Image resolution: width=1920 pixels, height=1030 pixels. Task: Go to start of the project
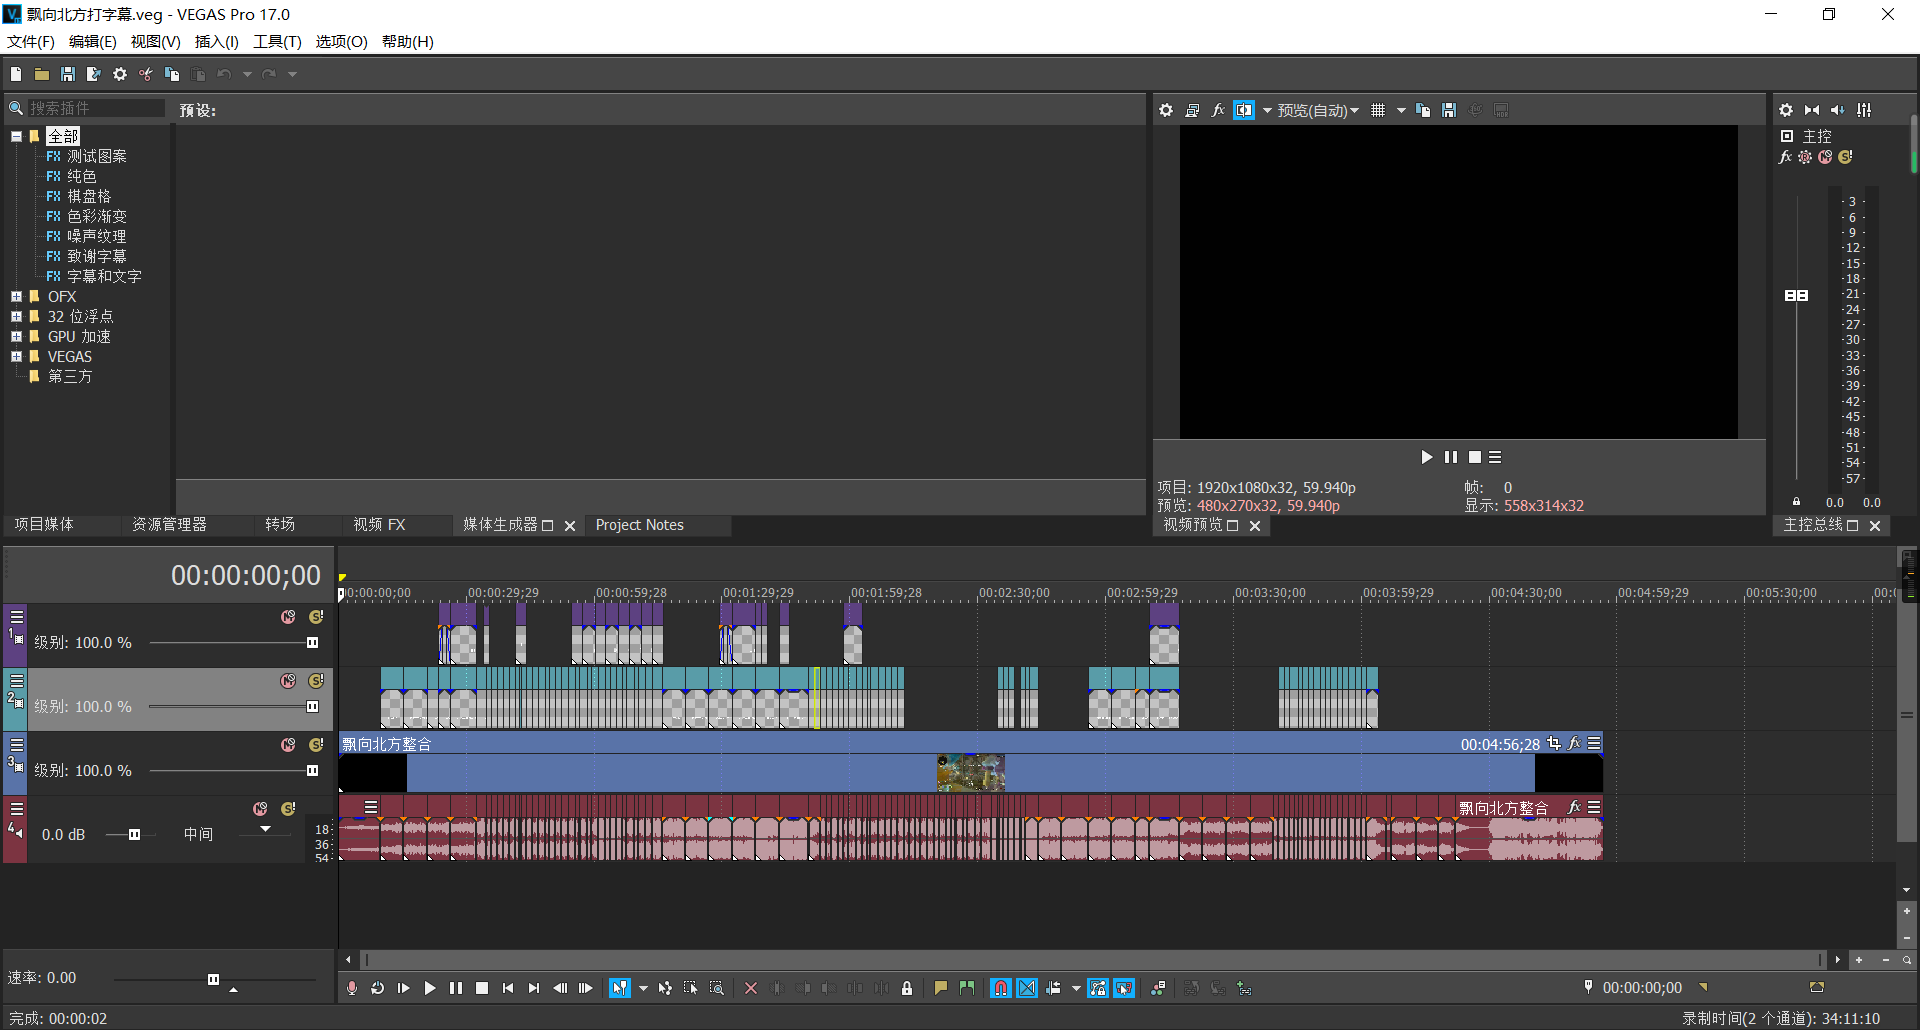coord(508,988)
